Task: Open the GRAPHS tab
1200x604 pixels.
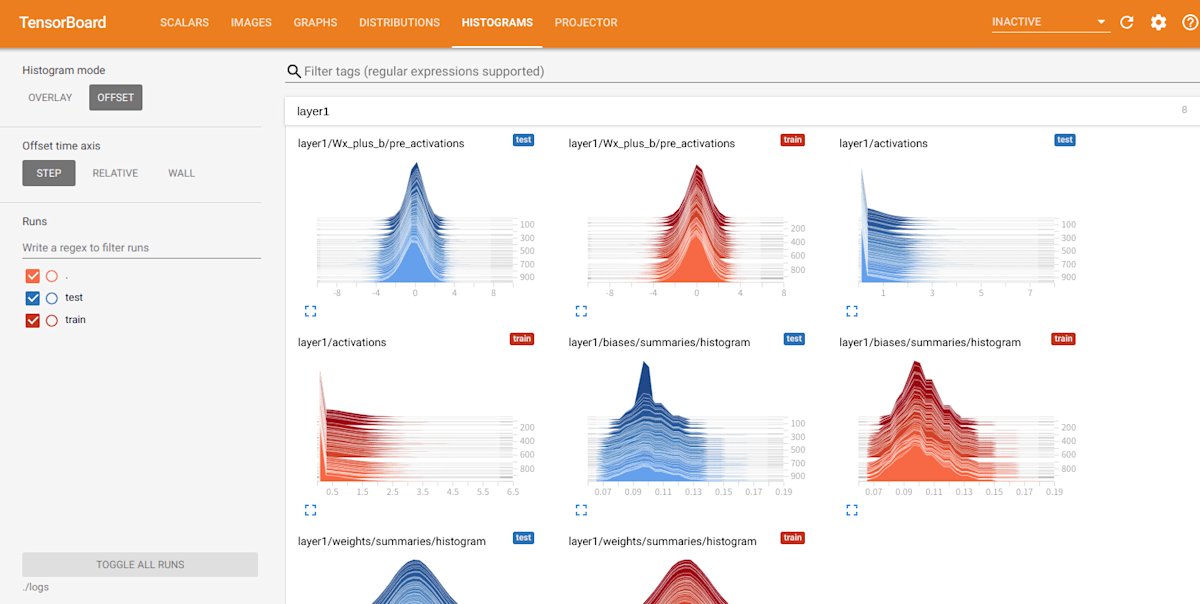Action: coord(315,22)
